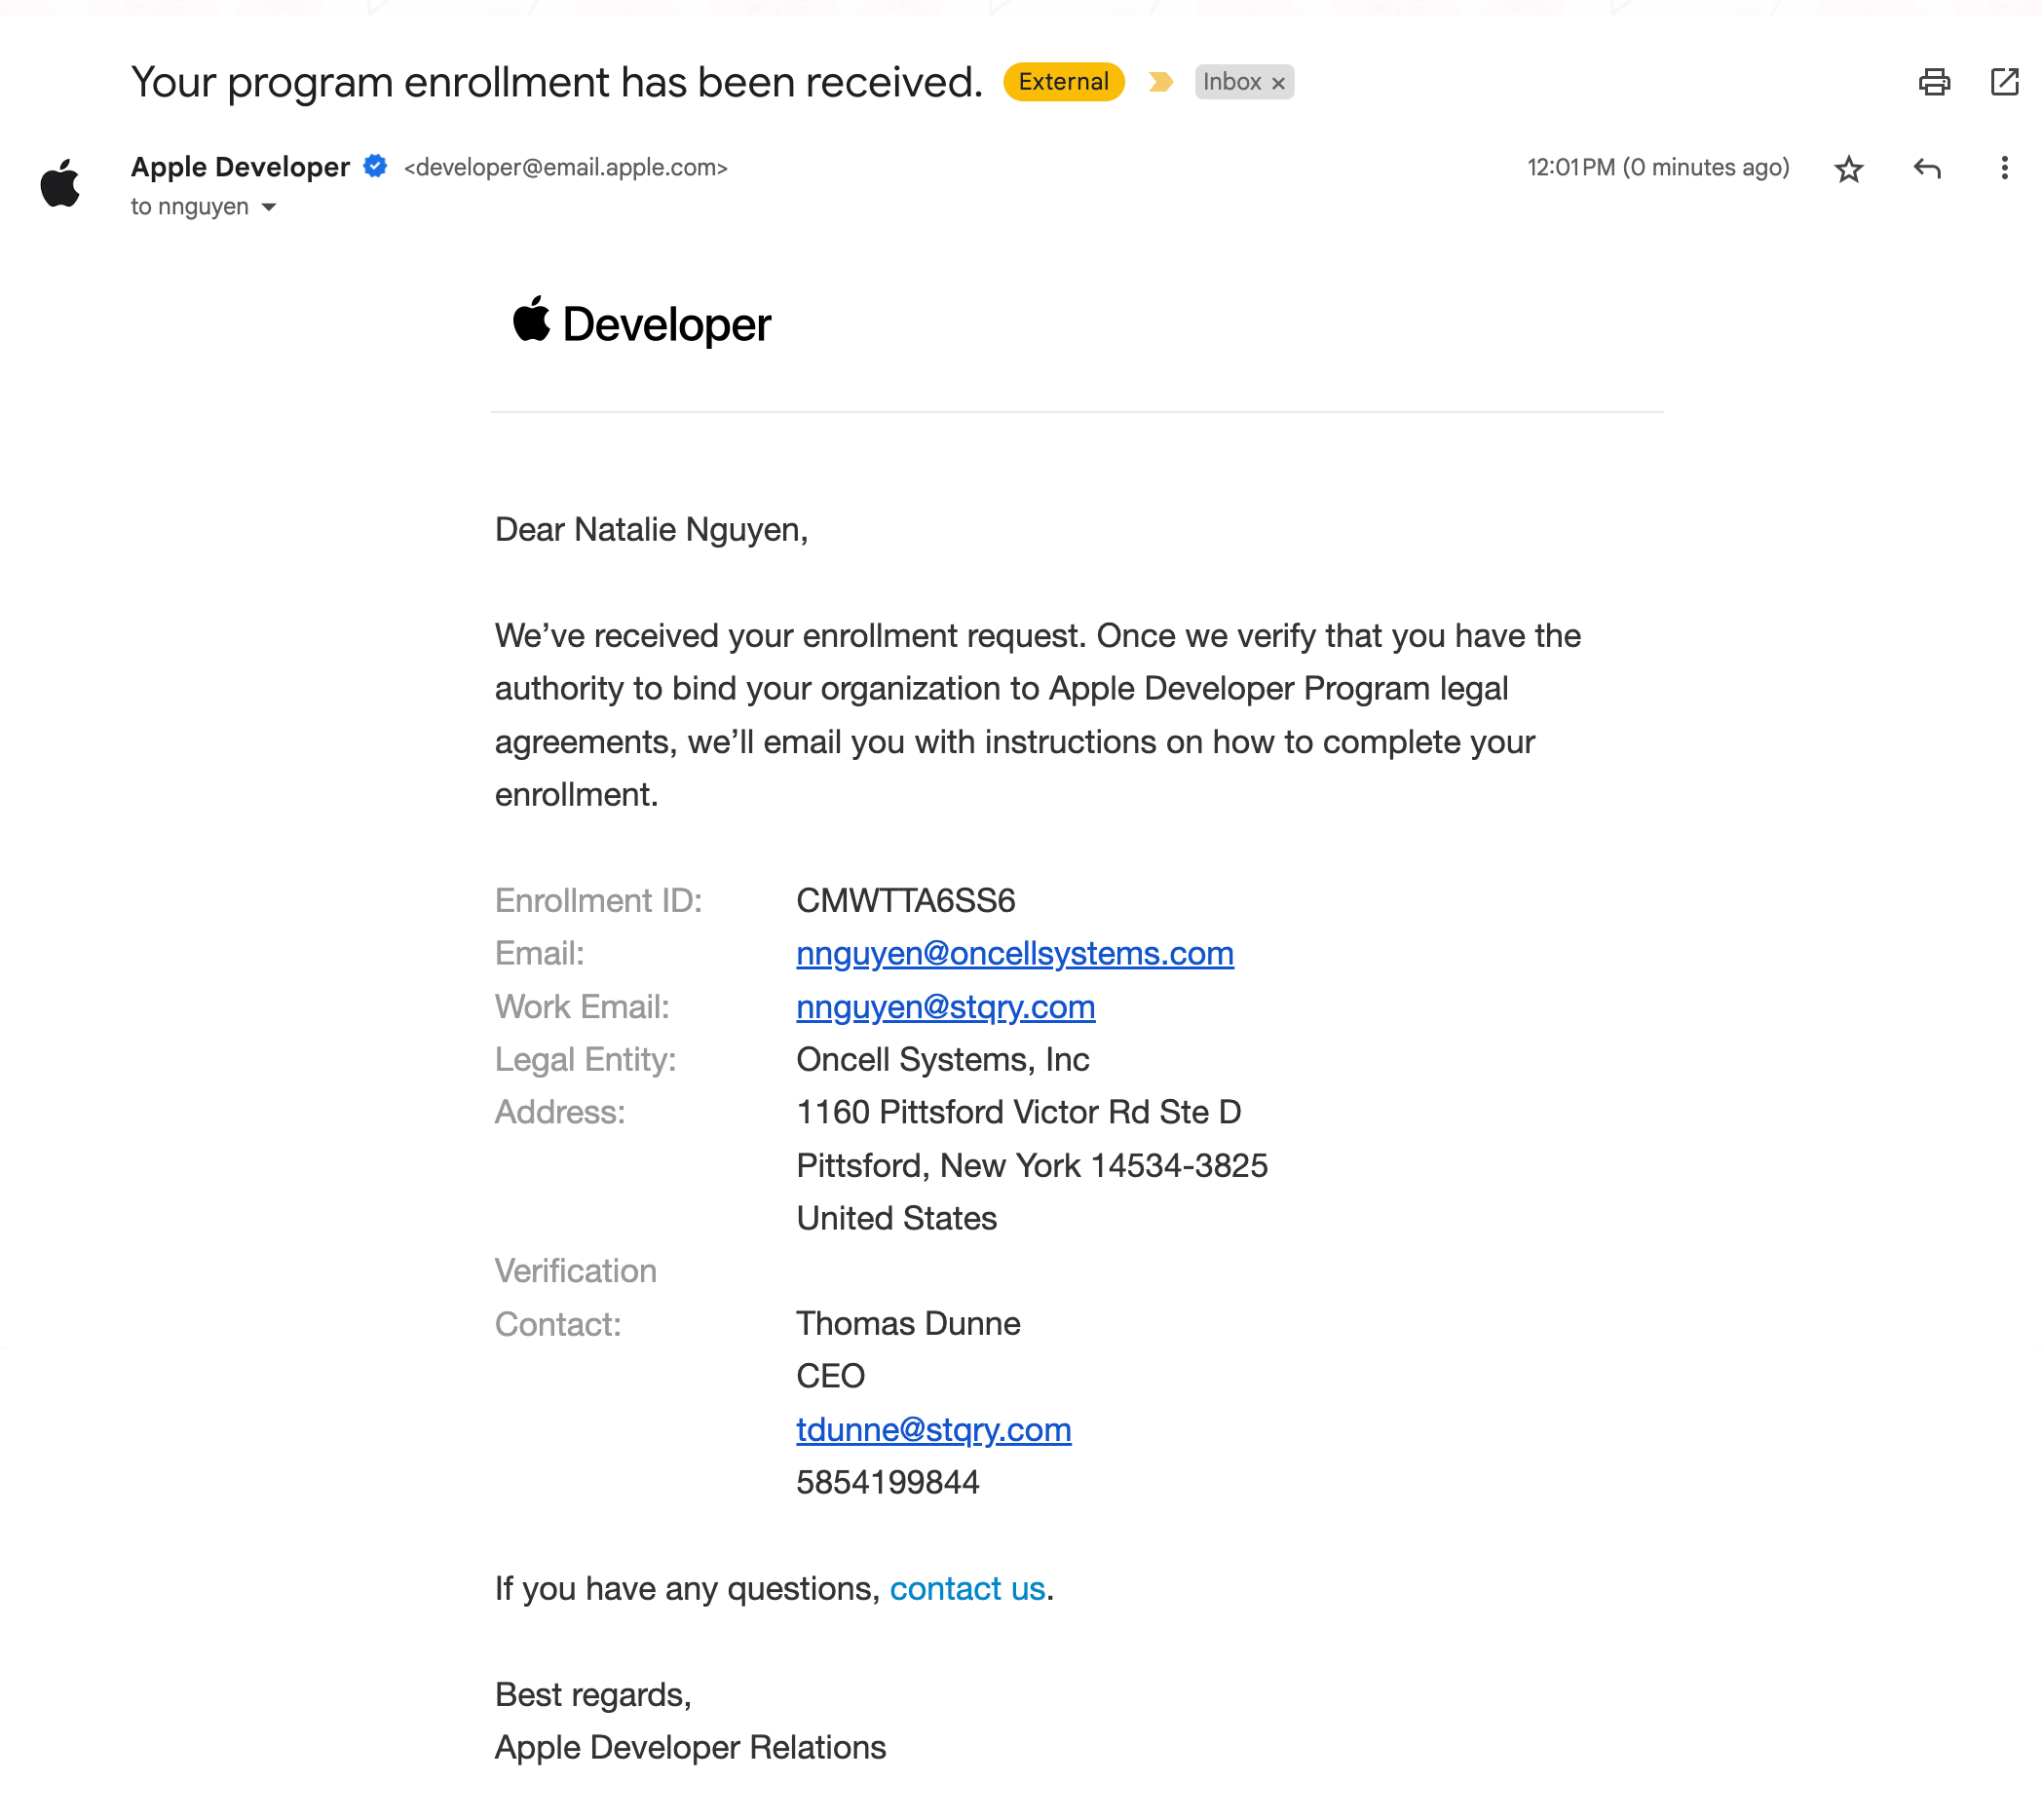Click the blue verified sender checkmark badge
Viewport: 2042px width, 1820px height.
(375, 166)
